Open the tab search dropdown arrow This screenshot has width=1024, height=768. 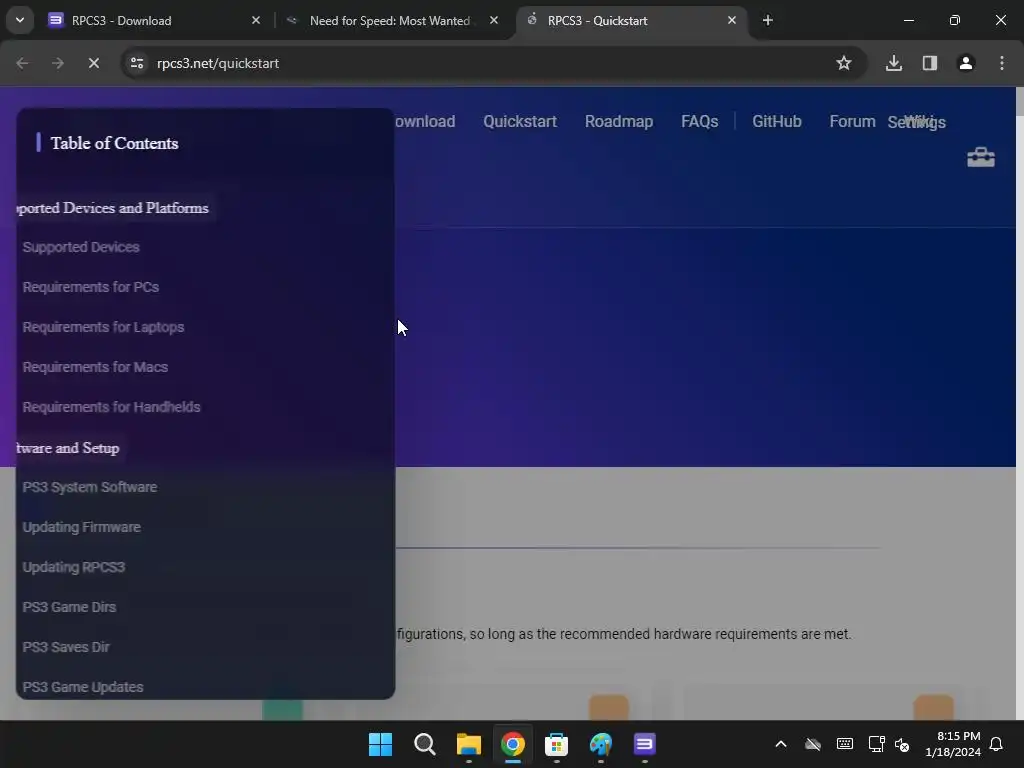(20, 20)
